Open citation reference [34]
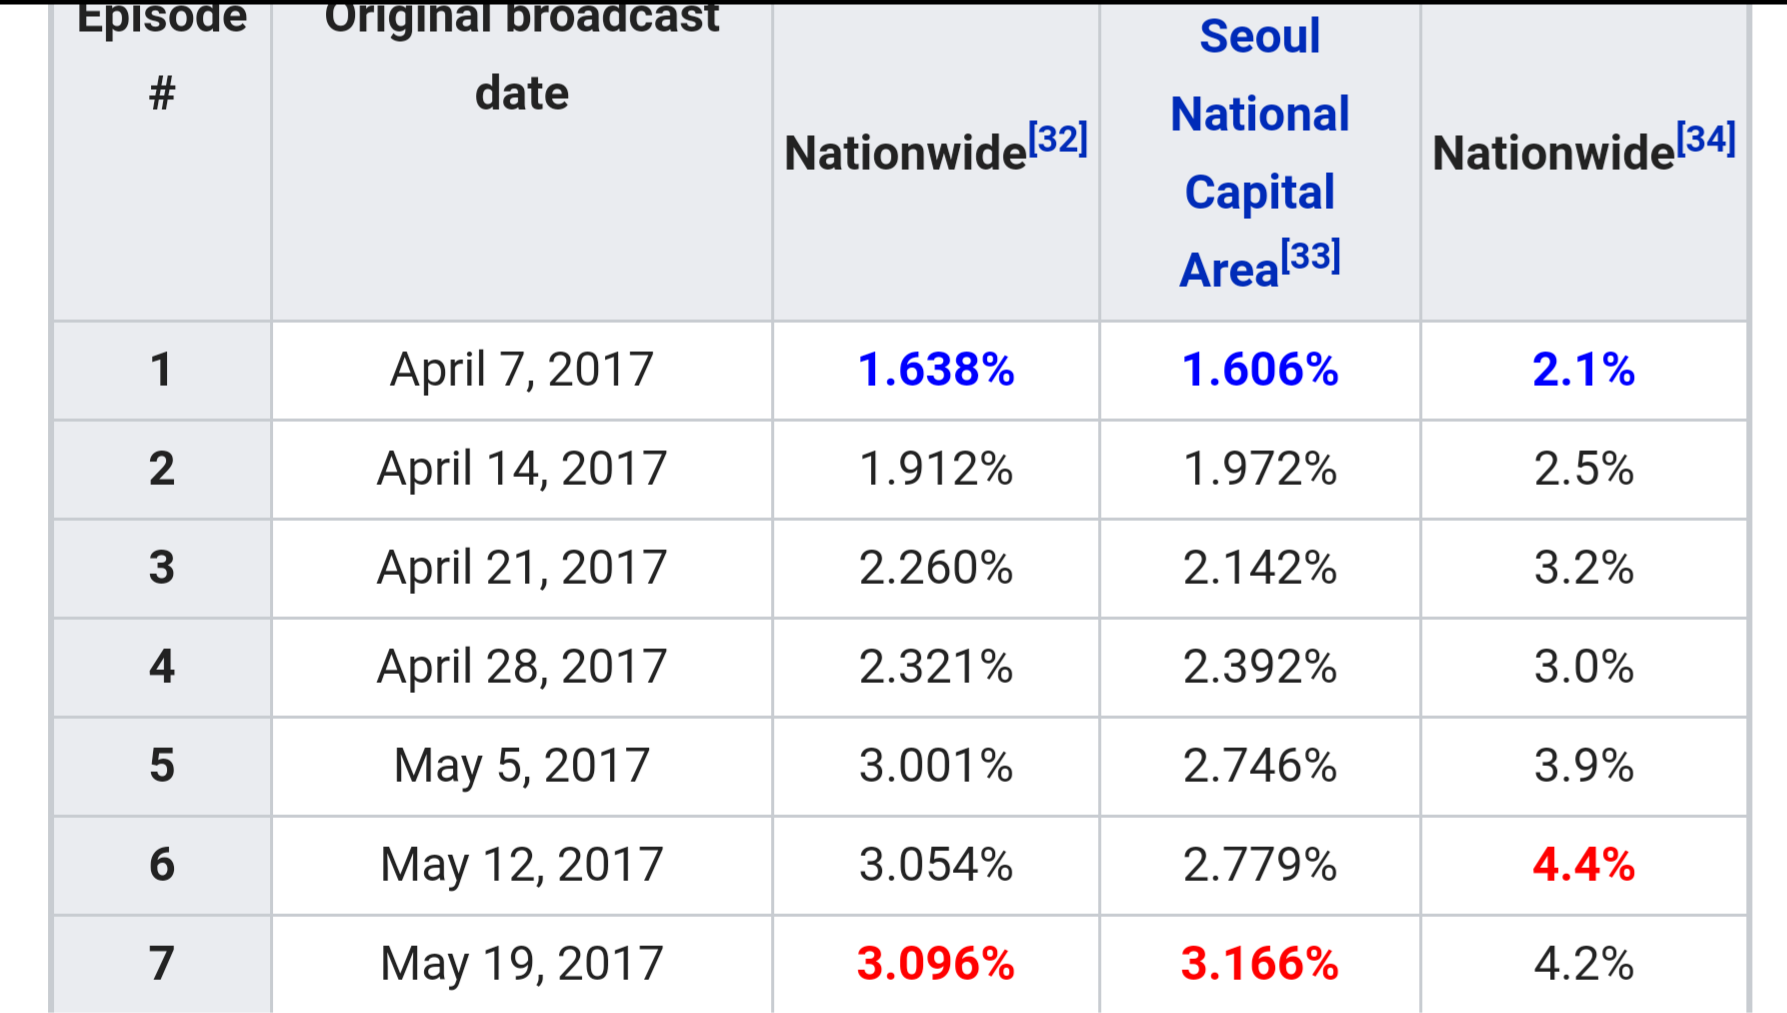 [1706, 138]
